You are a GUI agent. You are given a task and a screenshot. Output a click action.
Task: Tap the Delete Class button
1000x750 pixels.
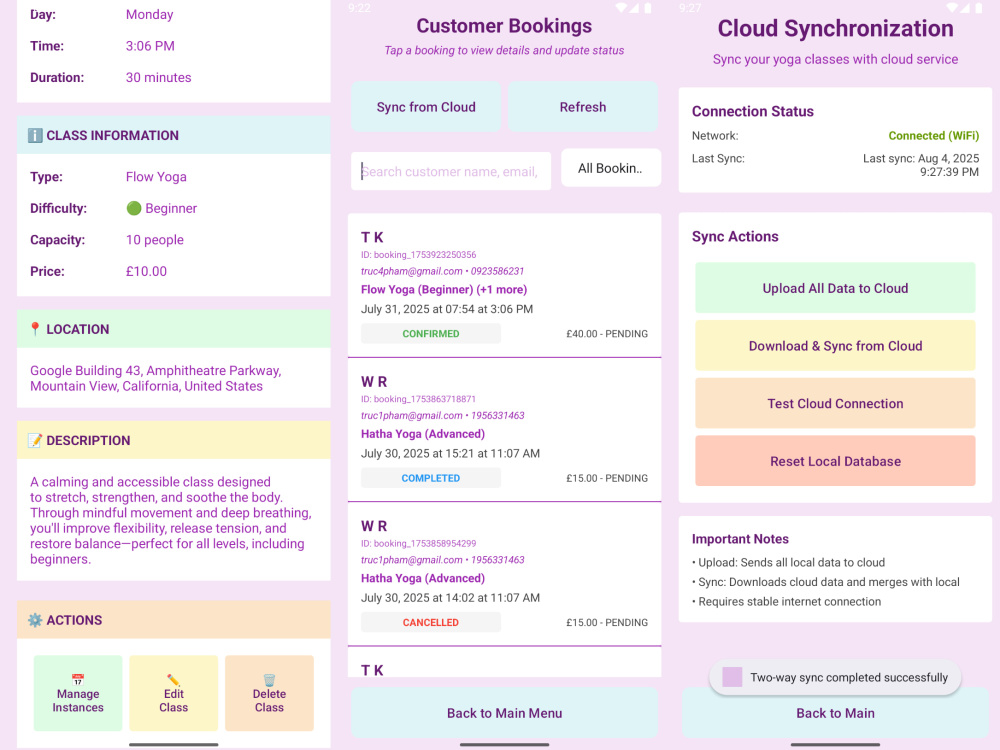click(x=269, y=693)
